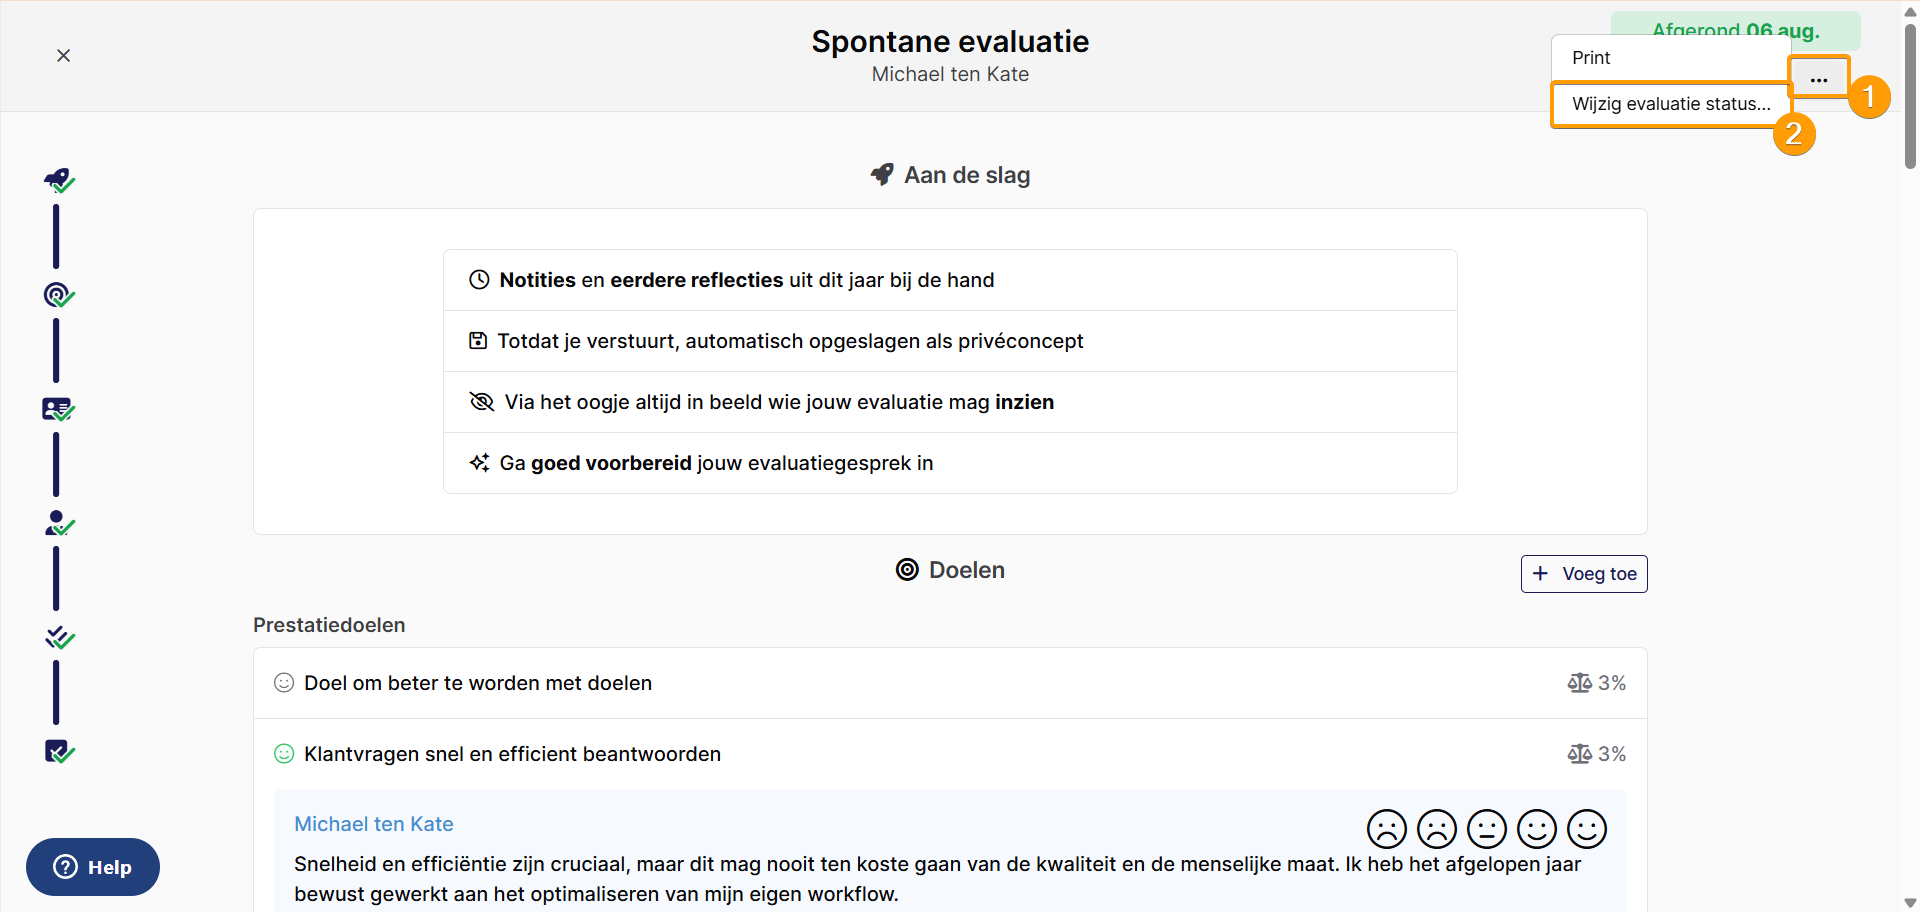The width and height of the screenshot is (1920, 912).
Task: Go to goals target step in sidebar
Action: click(x=59, y=295)
